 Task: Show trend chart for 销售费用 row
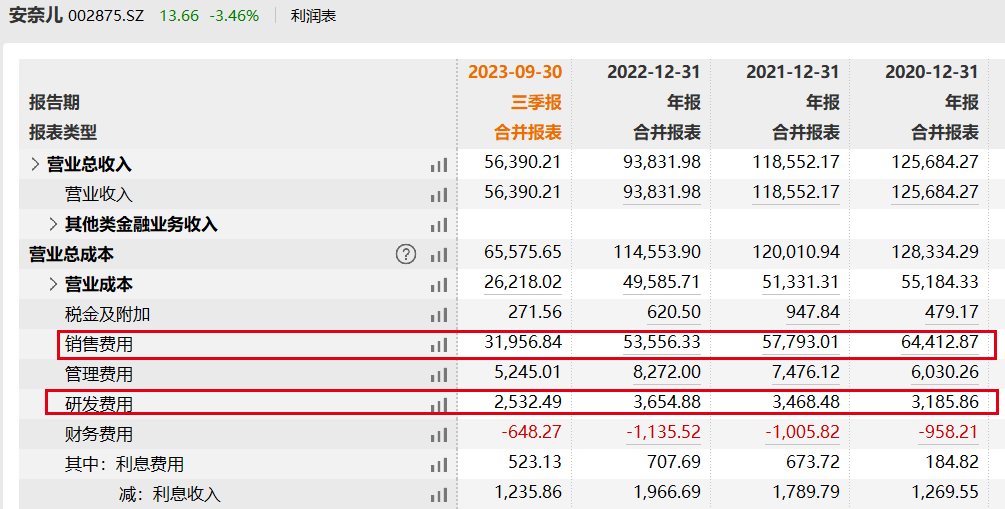pyautogui.click(x=439, y=345)
